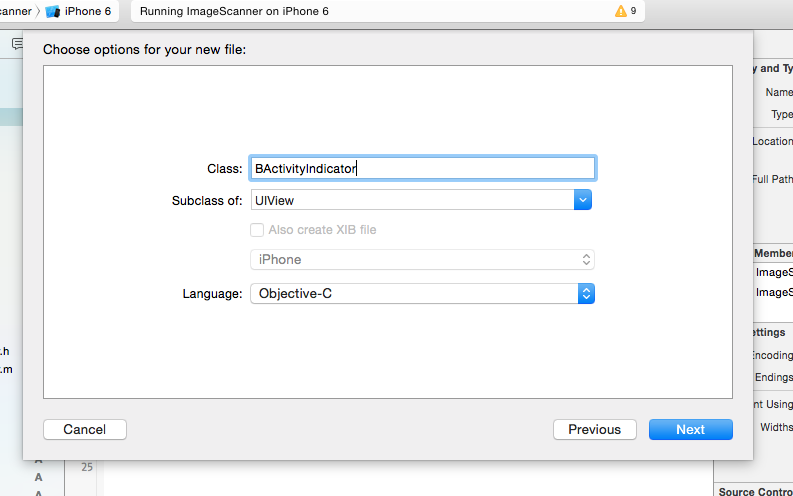
Task: Click into the Class name text field
Action: coord(421,169)
